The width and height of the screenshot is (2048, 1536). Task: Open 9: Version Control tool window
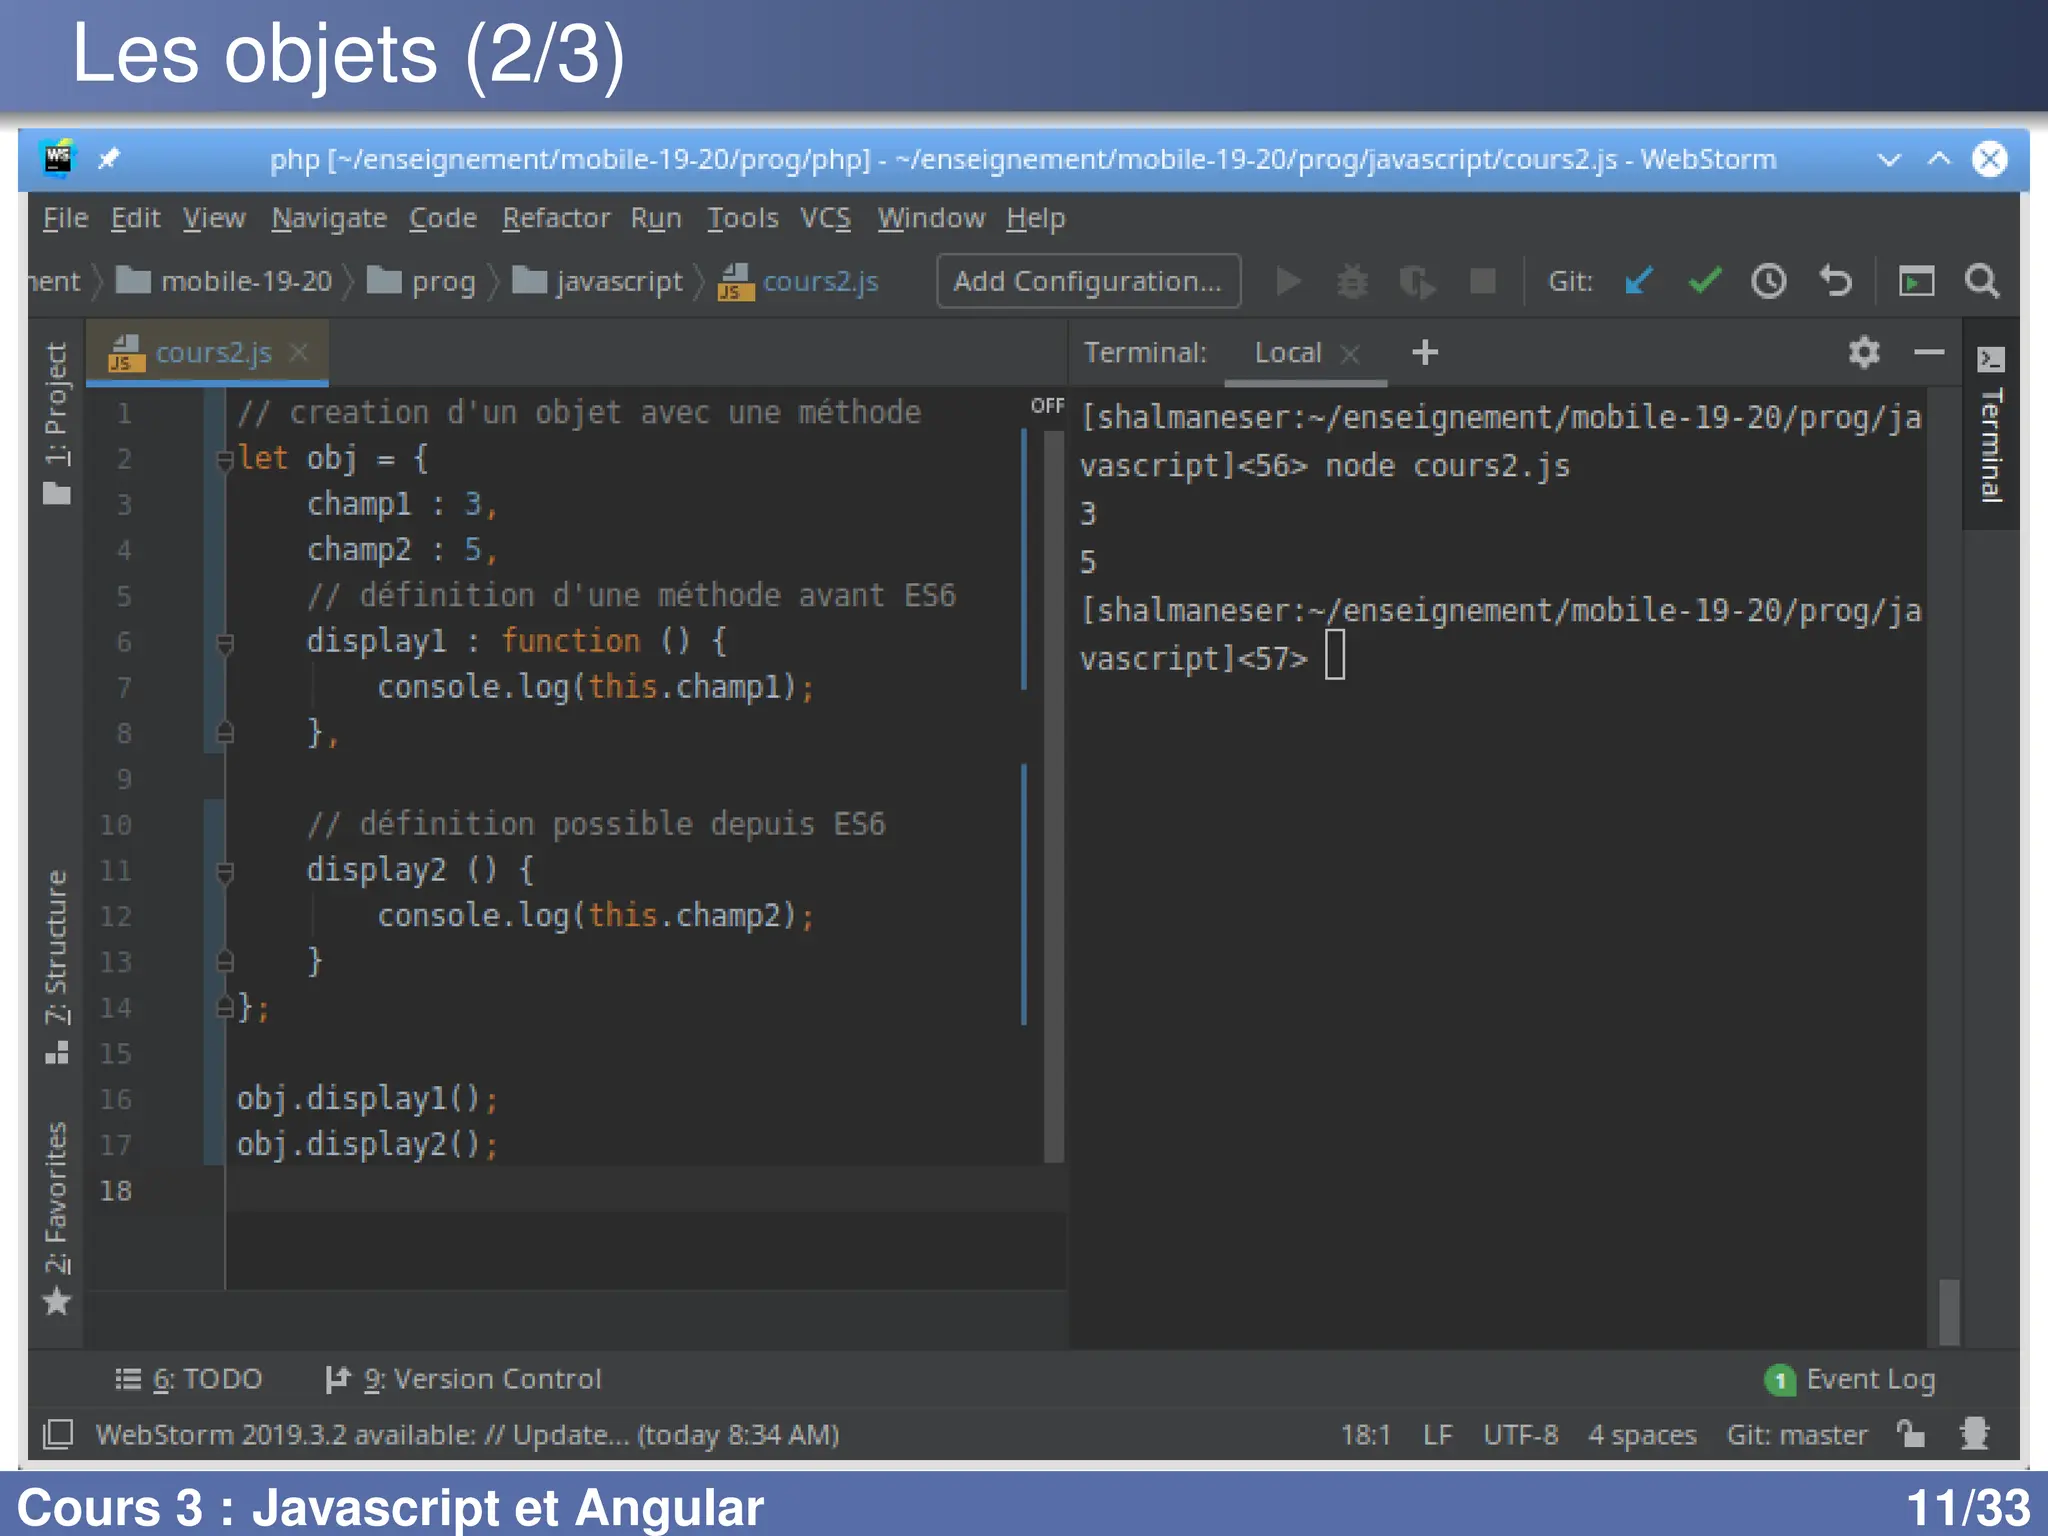(x=463, y=1380)
